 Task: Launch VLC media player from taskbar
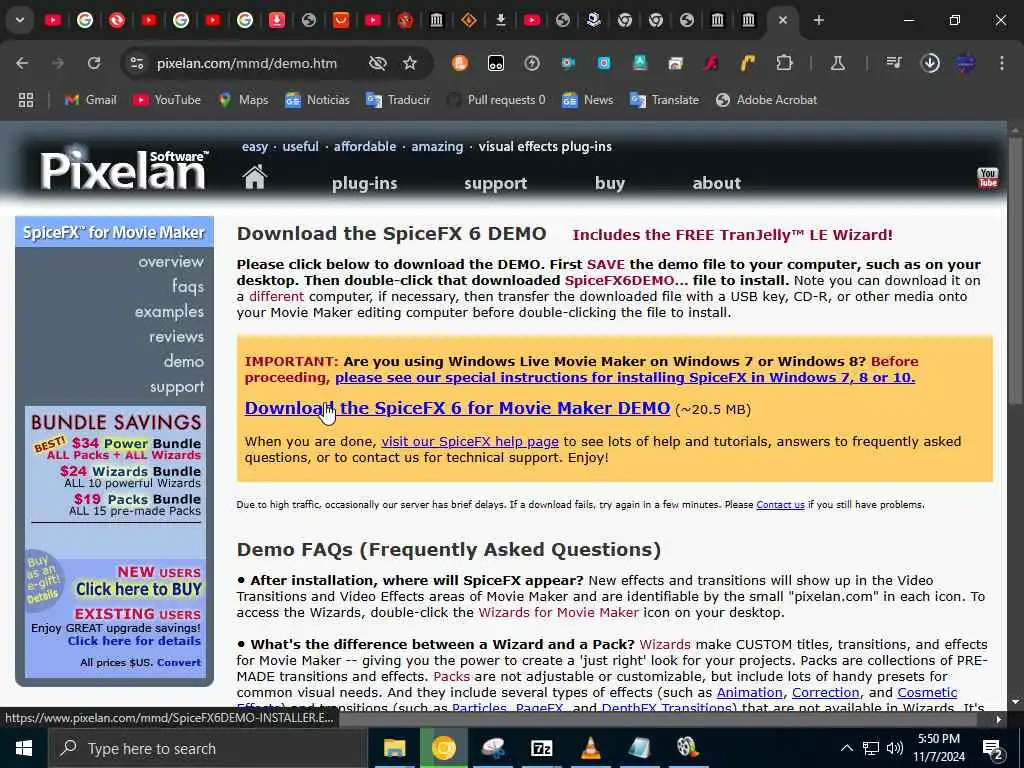click(x=590, y=748)
